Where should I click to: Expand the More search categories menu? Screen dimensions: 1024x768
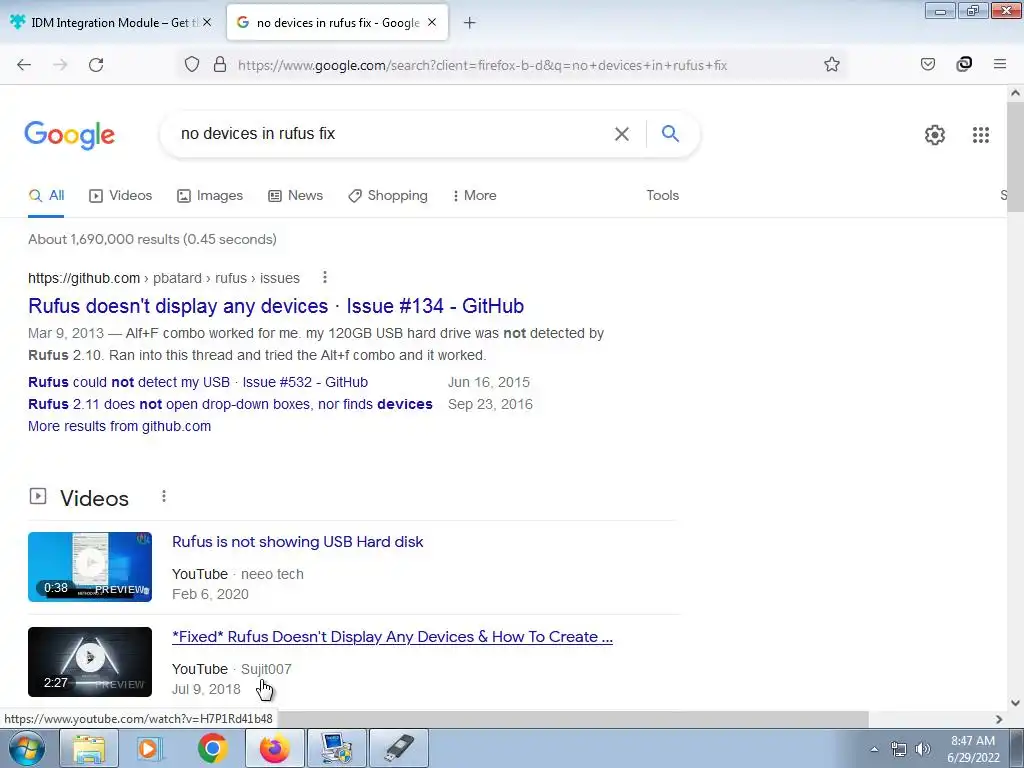[x=475, y=195]
